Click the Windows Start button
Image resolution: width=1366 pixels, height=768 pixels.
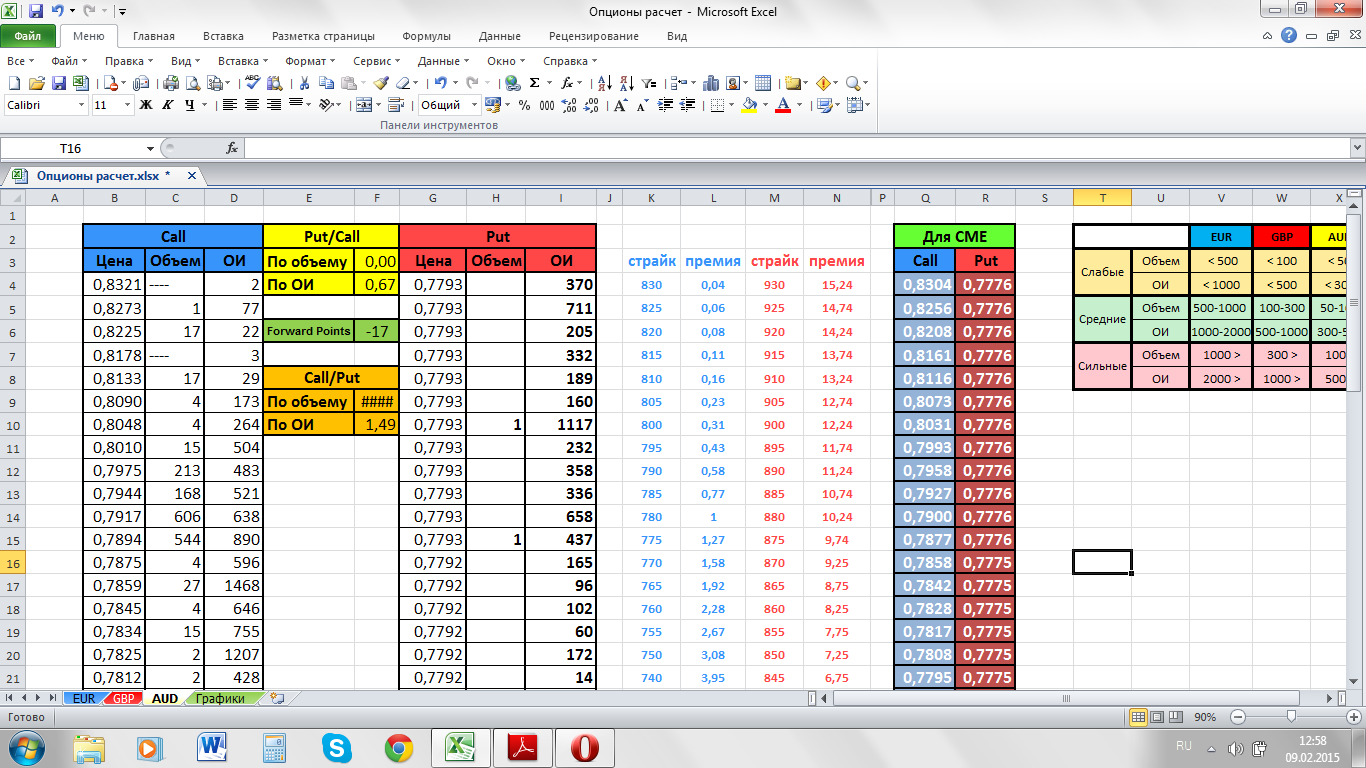coord(25,747)
